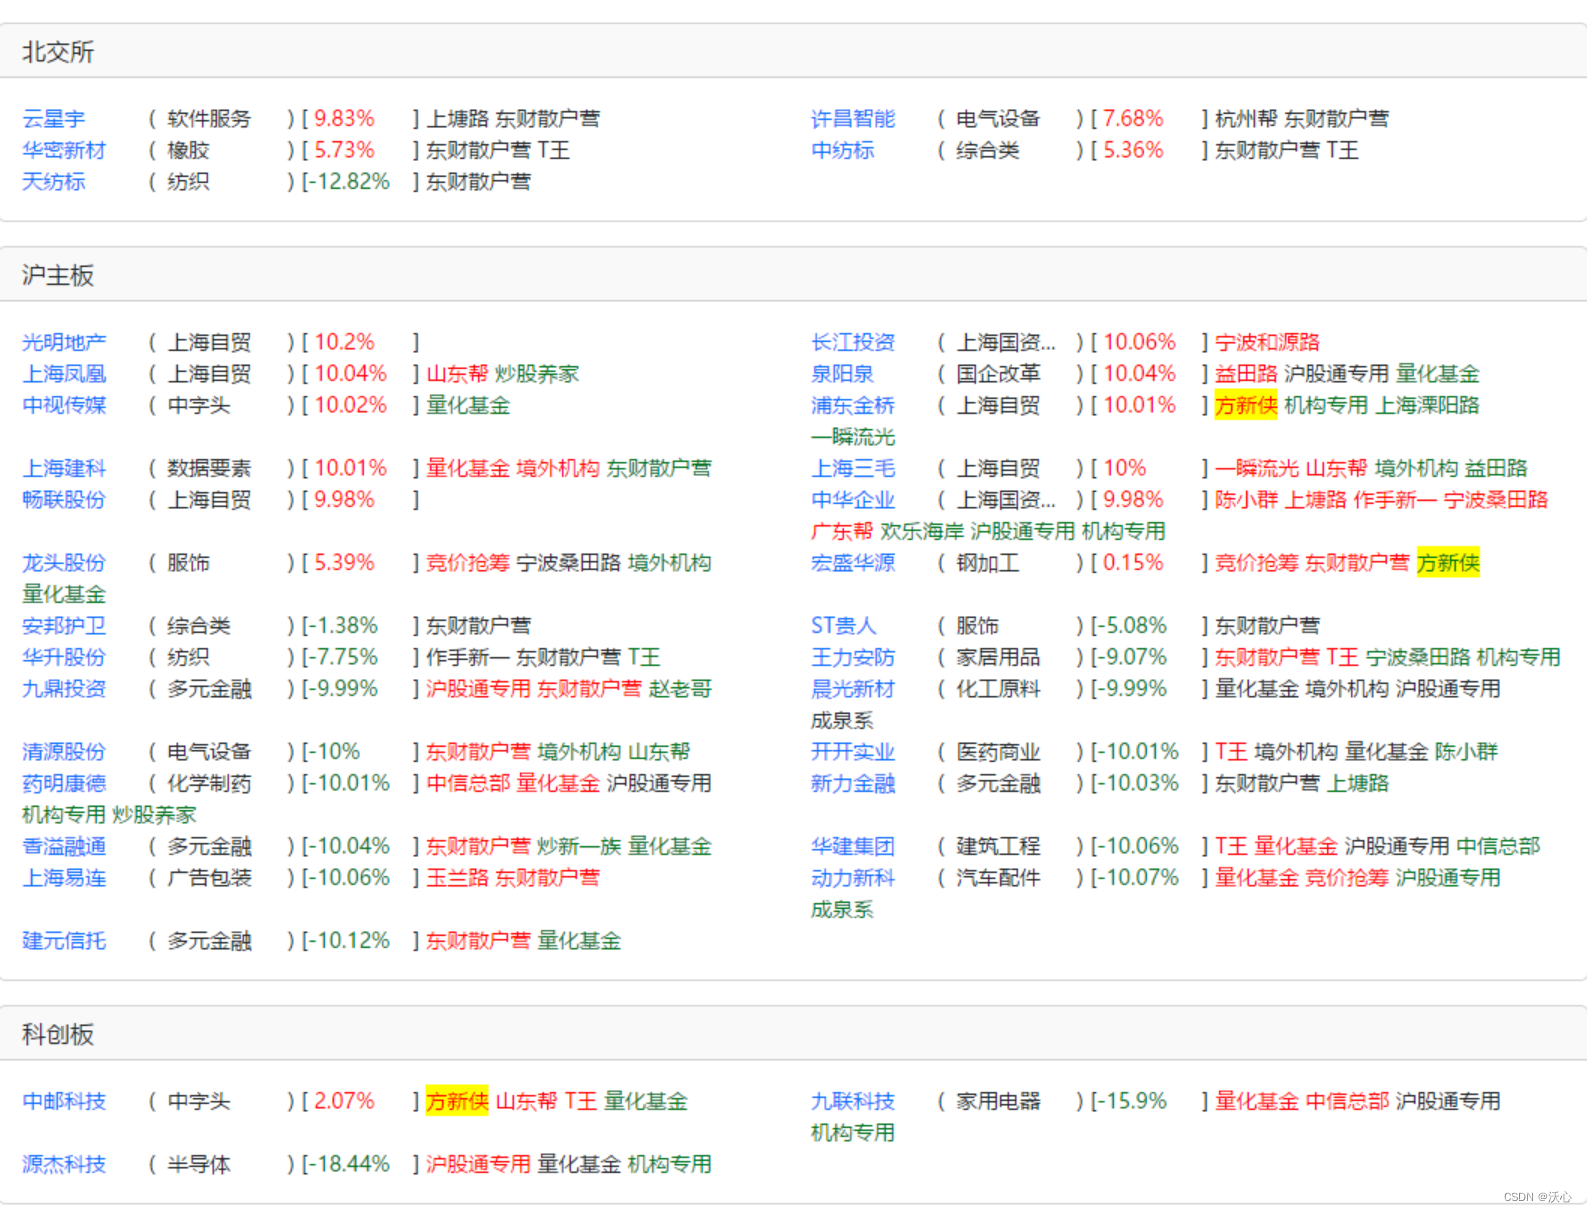Open the 王力安防 stock link

pos(853,657)
